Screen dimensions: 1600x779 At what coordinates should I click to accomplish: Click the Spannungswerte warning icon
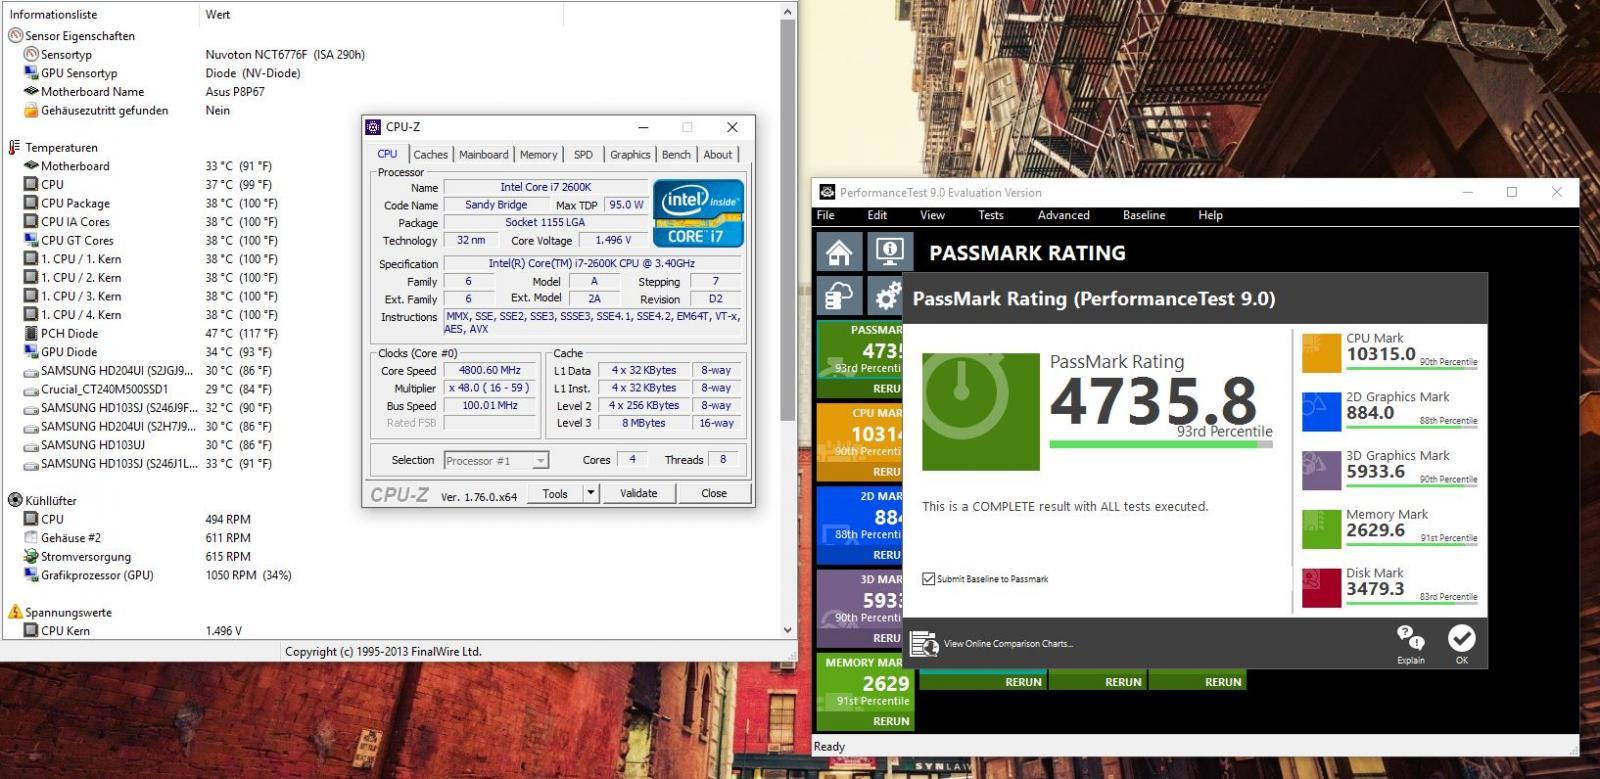(x=15, y=612)
